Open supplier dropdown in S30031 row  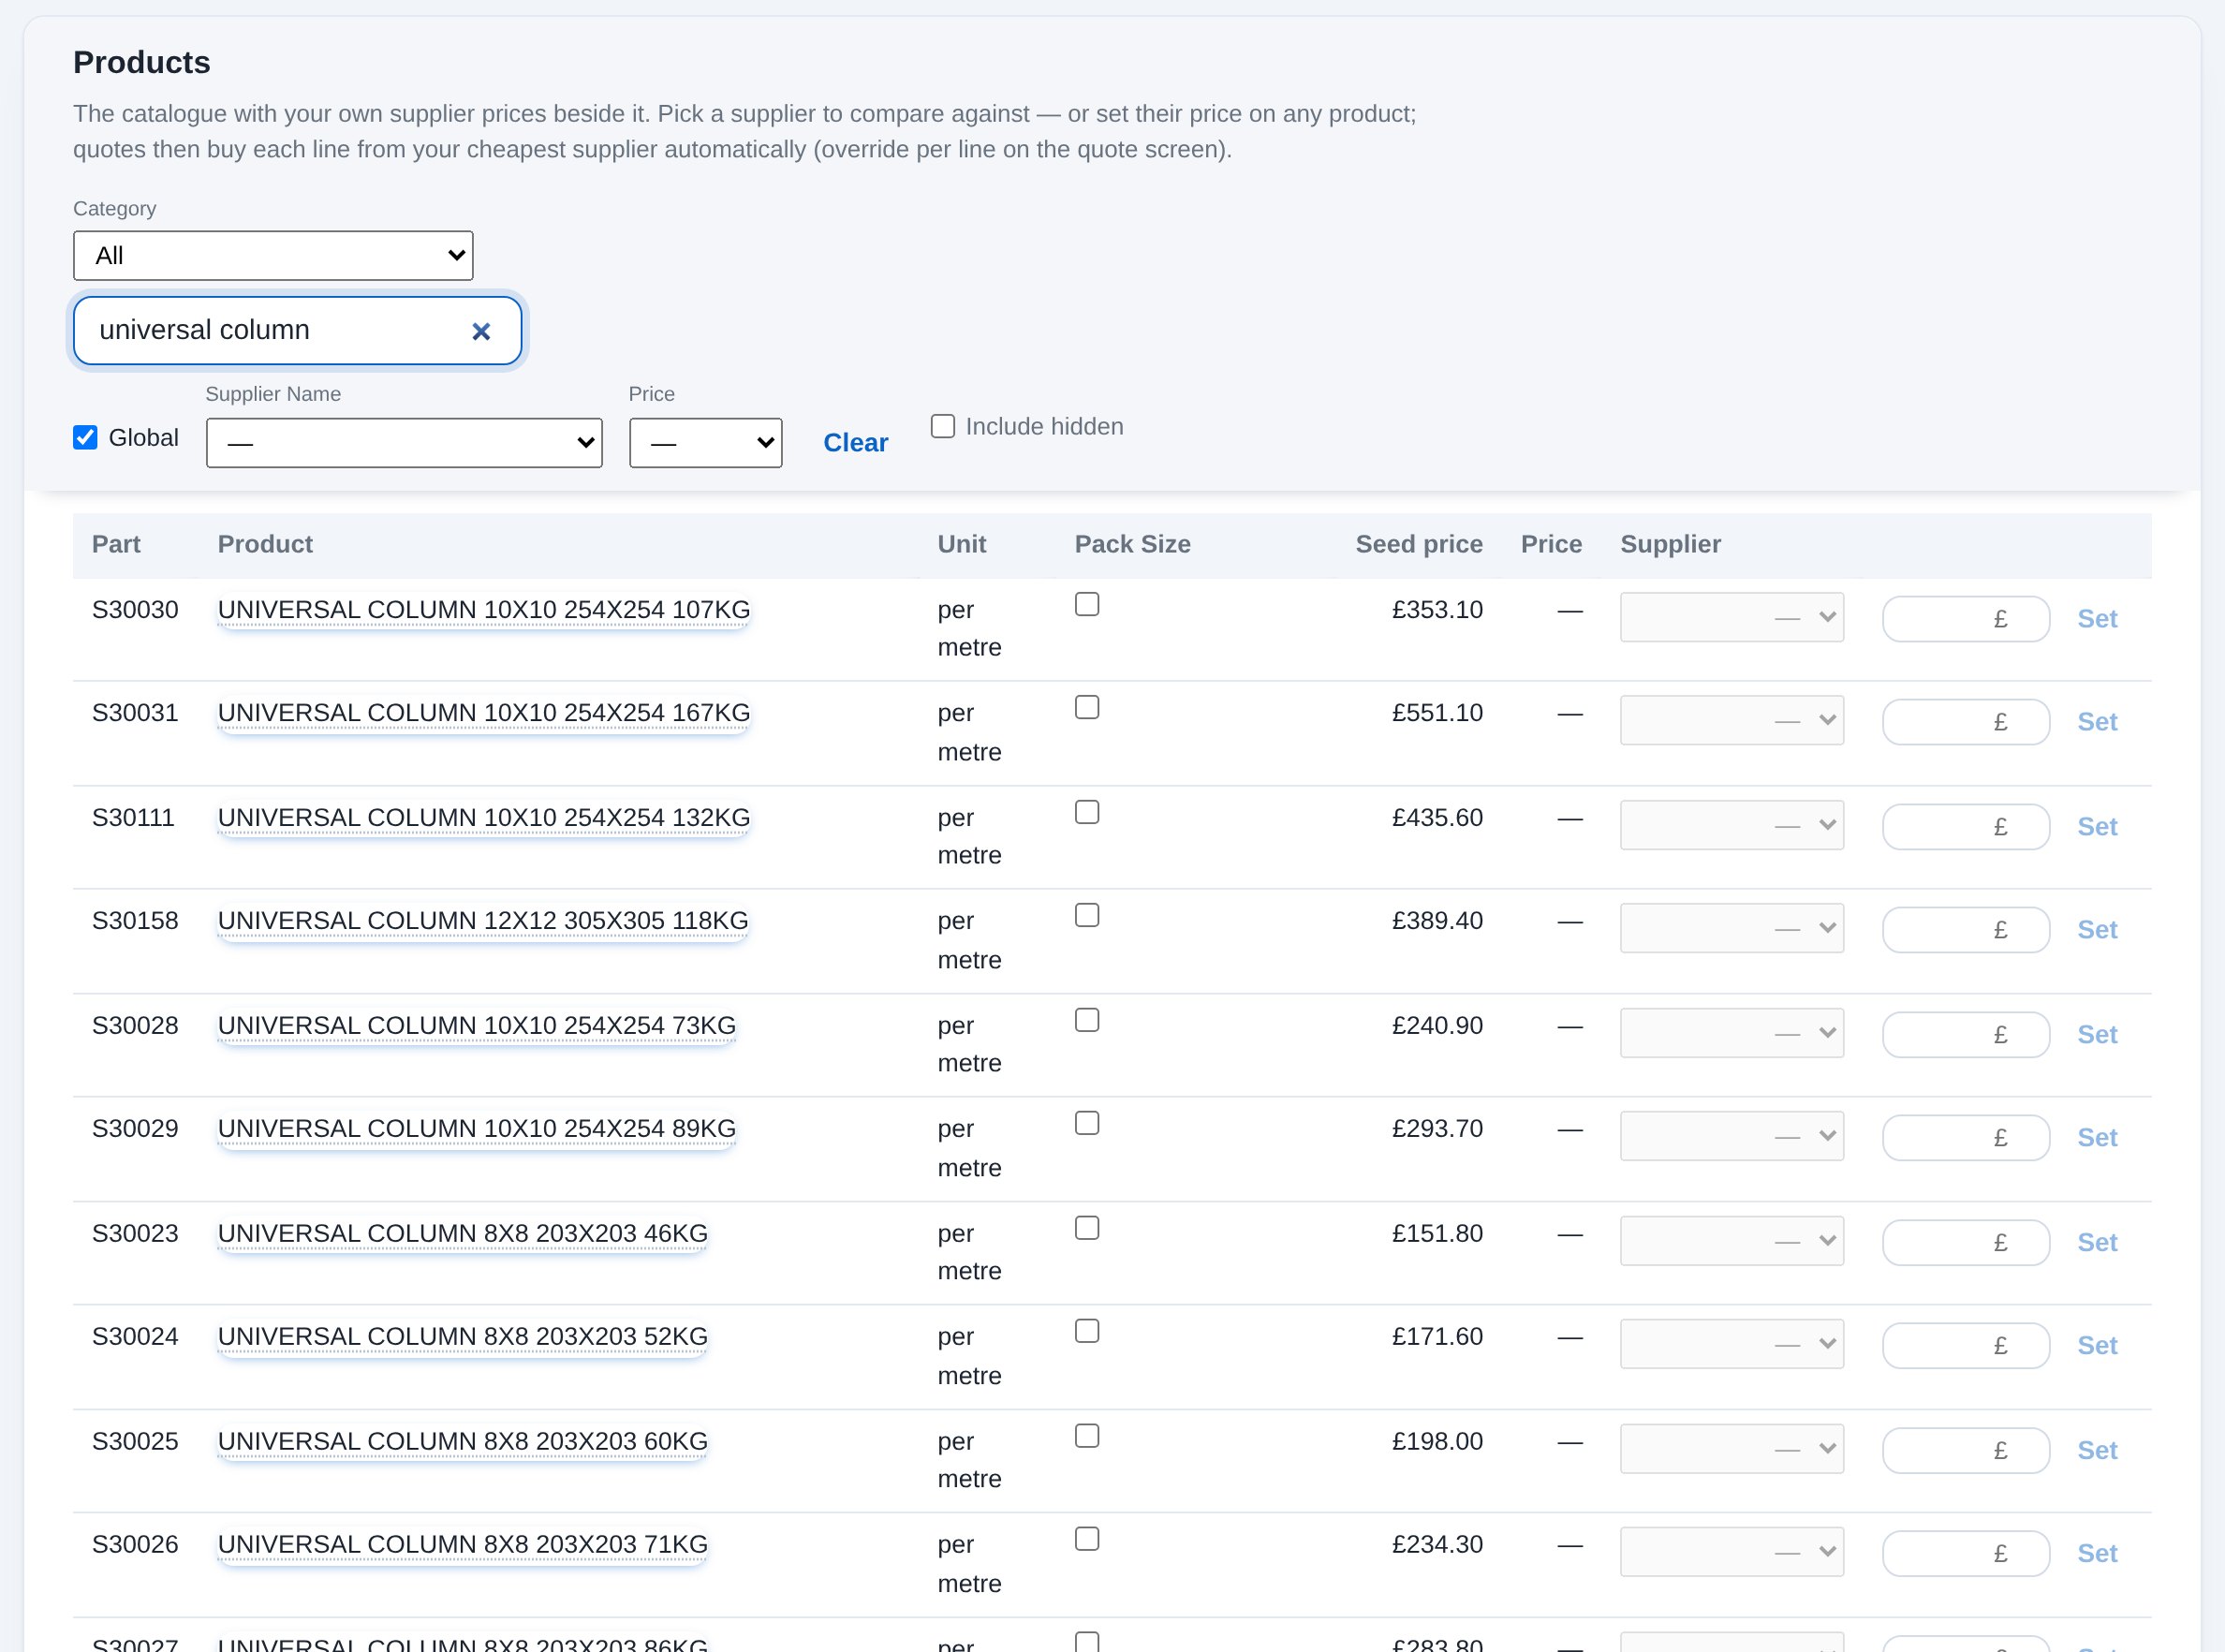1732,721
